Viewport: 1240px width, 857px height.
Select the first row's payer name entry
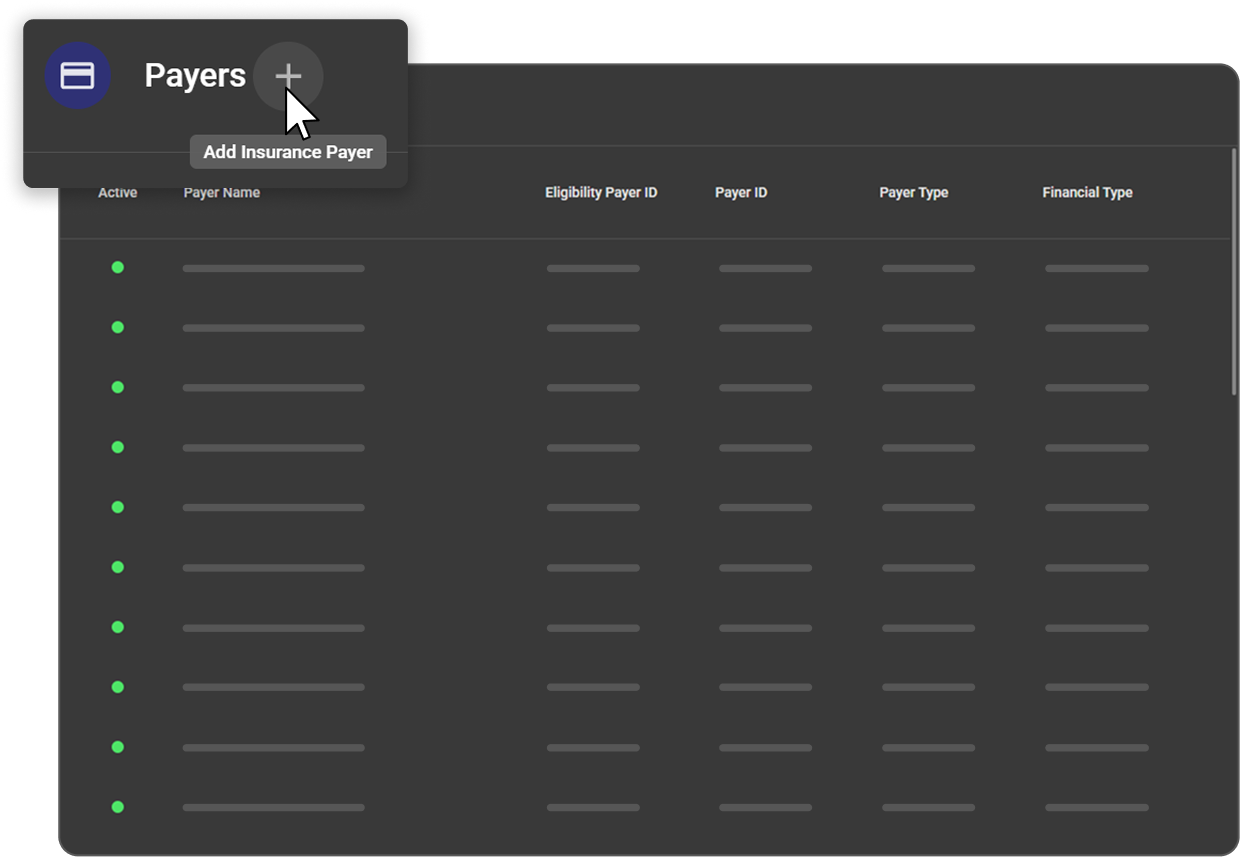tap(273, 268)
